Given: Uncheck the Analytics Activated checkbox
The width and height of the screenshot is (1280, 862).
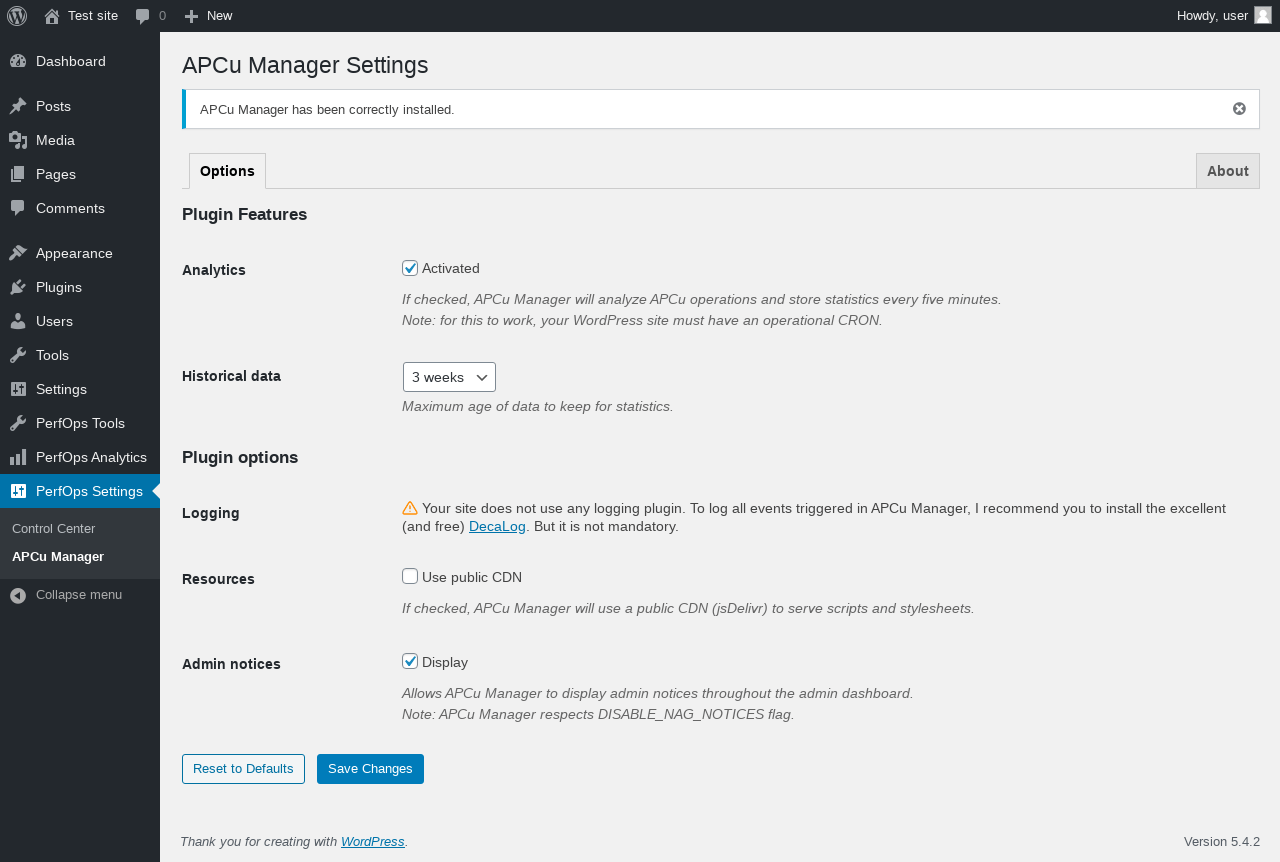Looking at the screenshot, I should tap(410, 268).
